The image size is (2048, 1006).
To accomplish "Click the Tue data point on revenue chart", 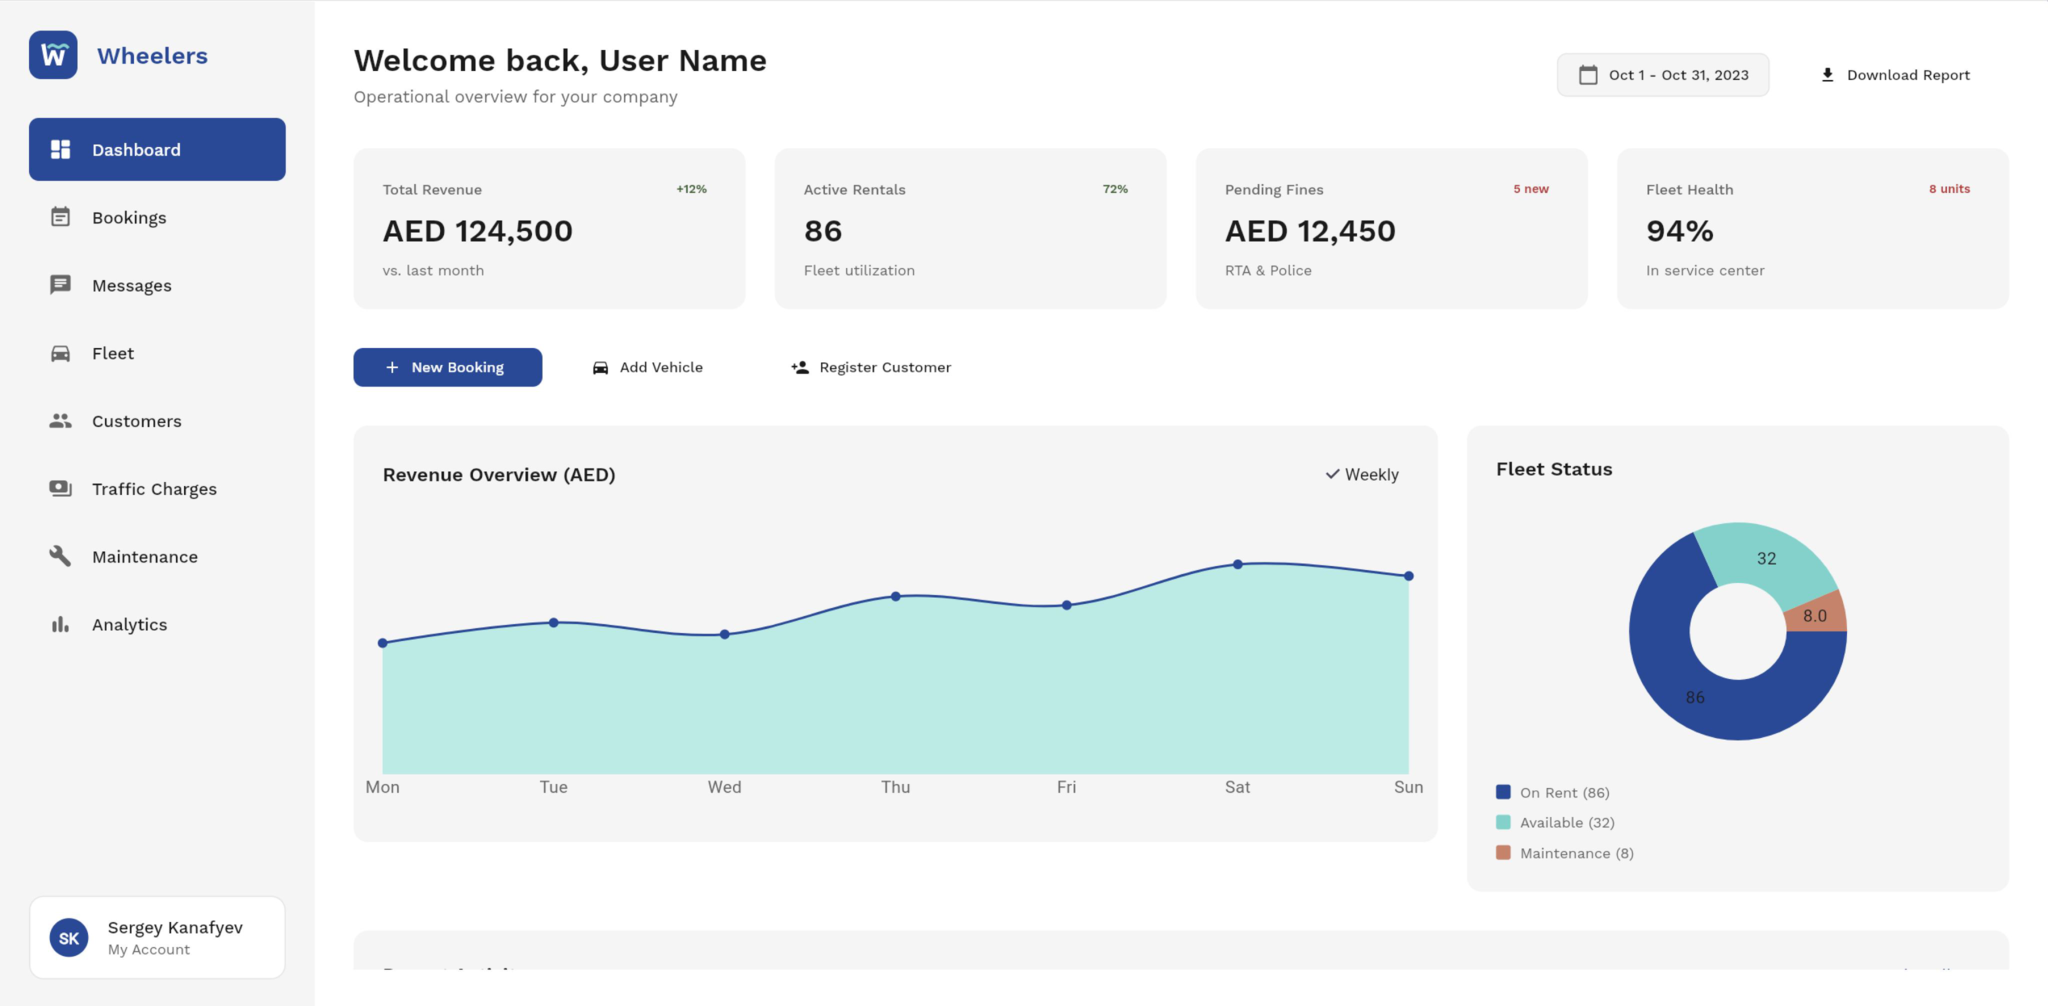I will coord(554,622).
